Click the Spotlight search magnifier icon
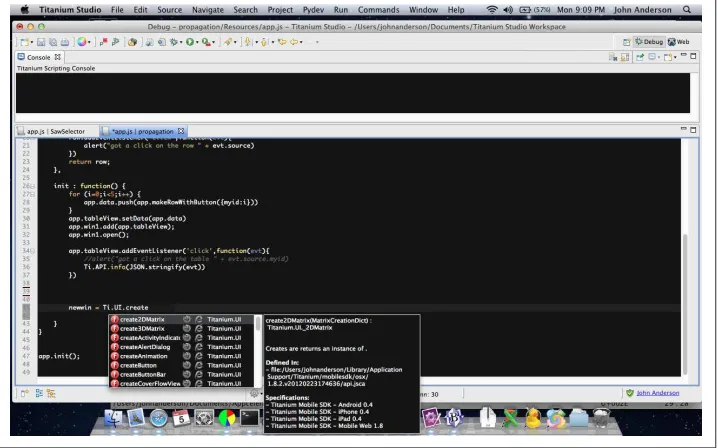Viewport: 718px width, 448px height. coord(687,10)
